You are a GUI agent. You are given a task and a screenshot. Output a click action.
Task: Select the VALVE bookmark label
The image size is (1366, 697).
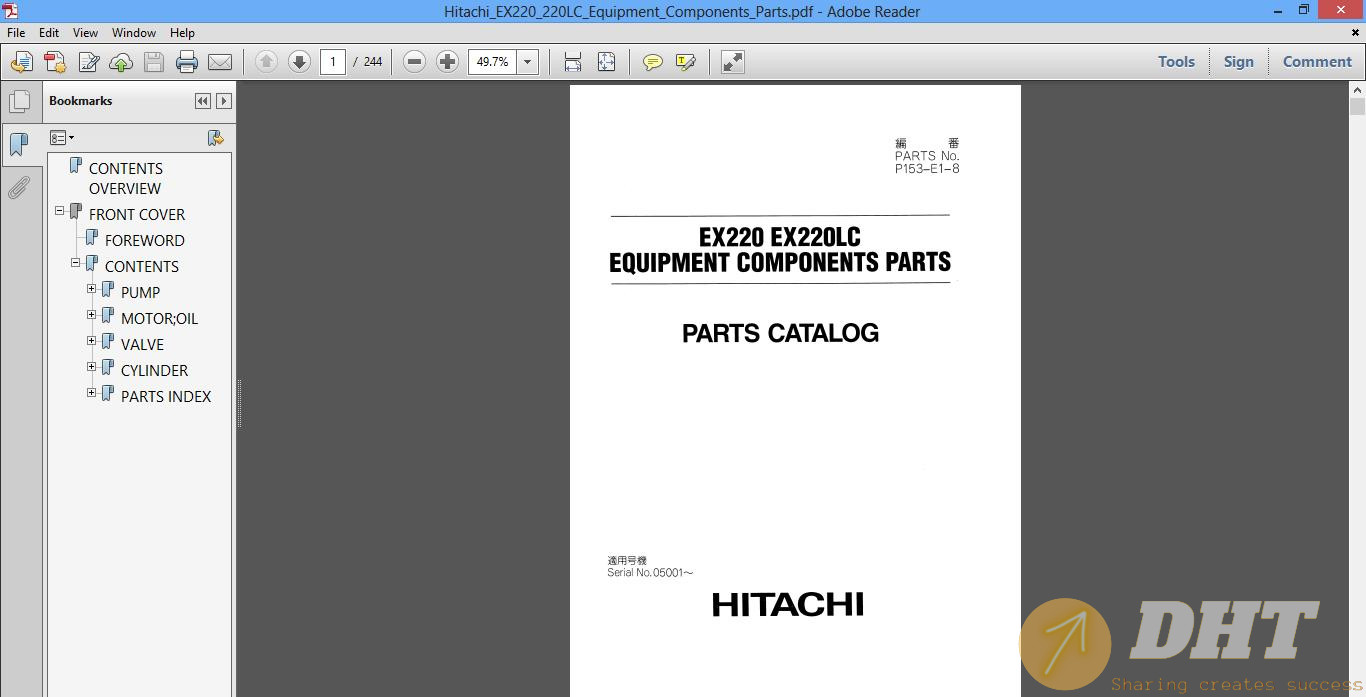pyautogui.click(x=142, y=344)
